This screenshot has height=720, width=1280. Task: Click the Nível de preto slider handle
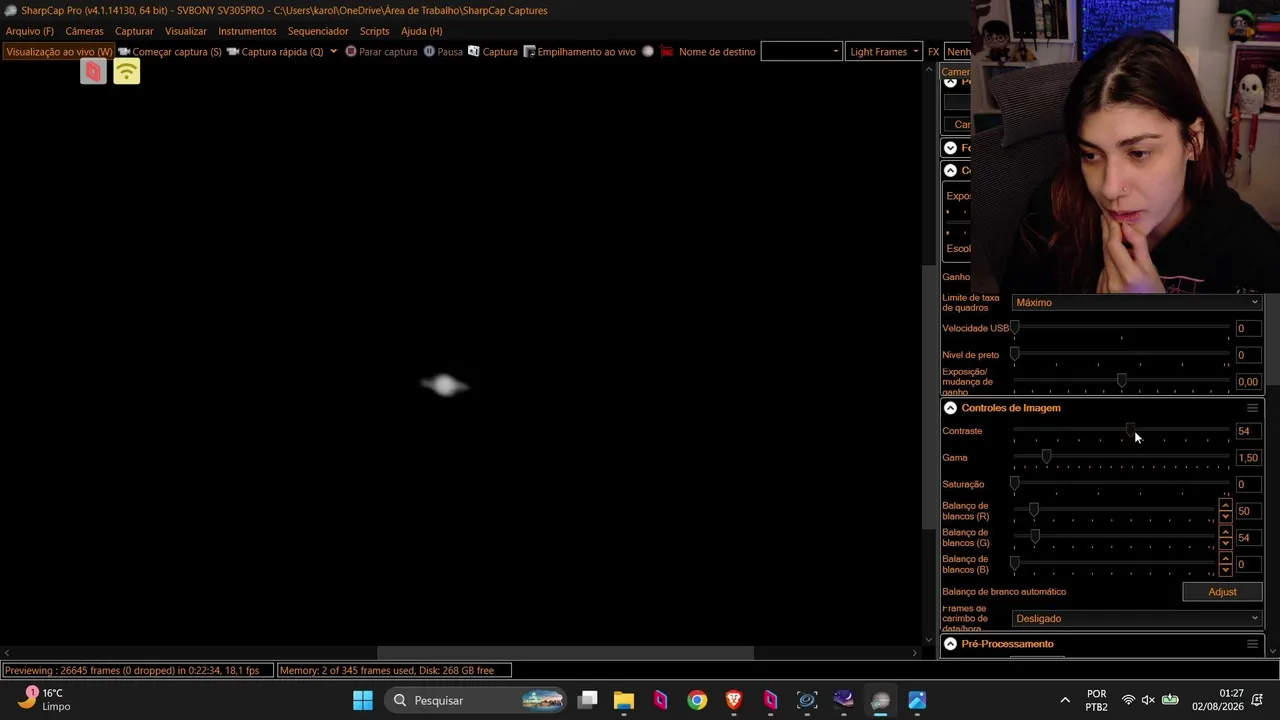(x=1015, y=353)
